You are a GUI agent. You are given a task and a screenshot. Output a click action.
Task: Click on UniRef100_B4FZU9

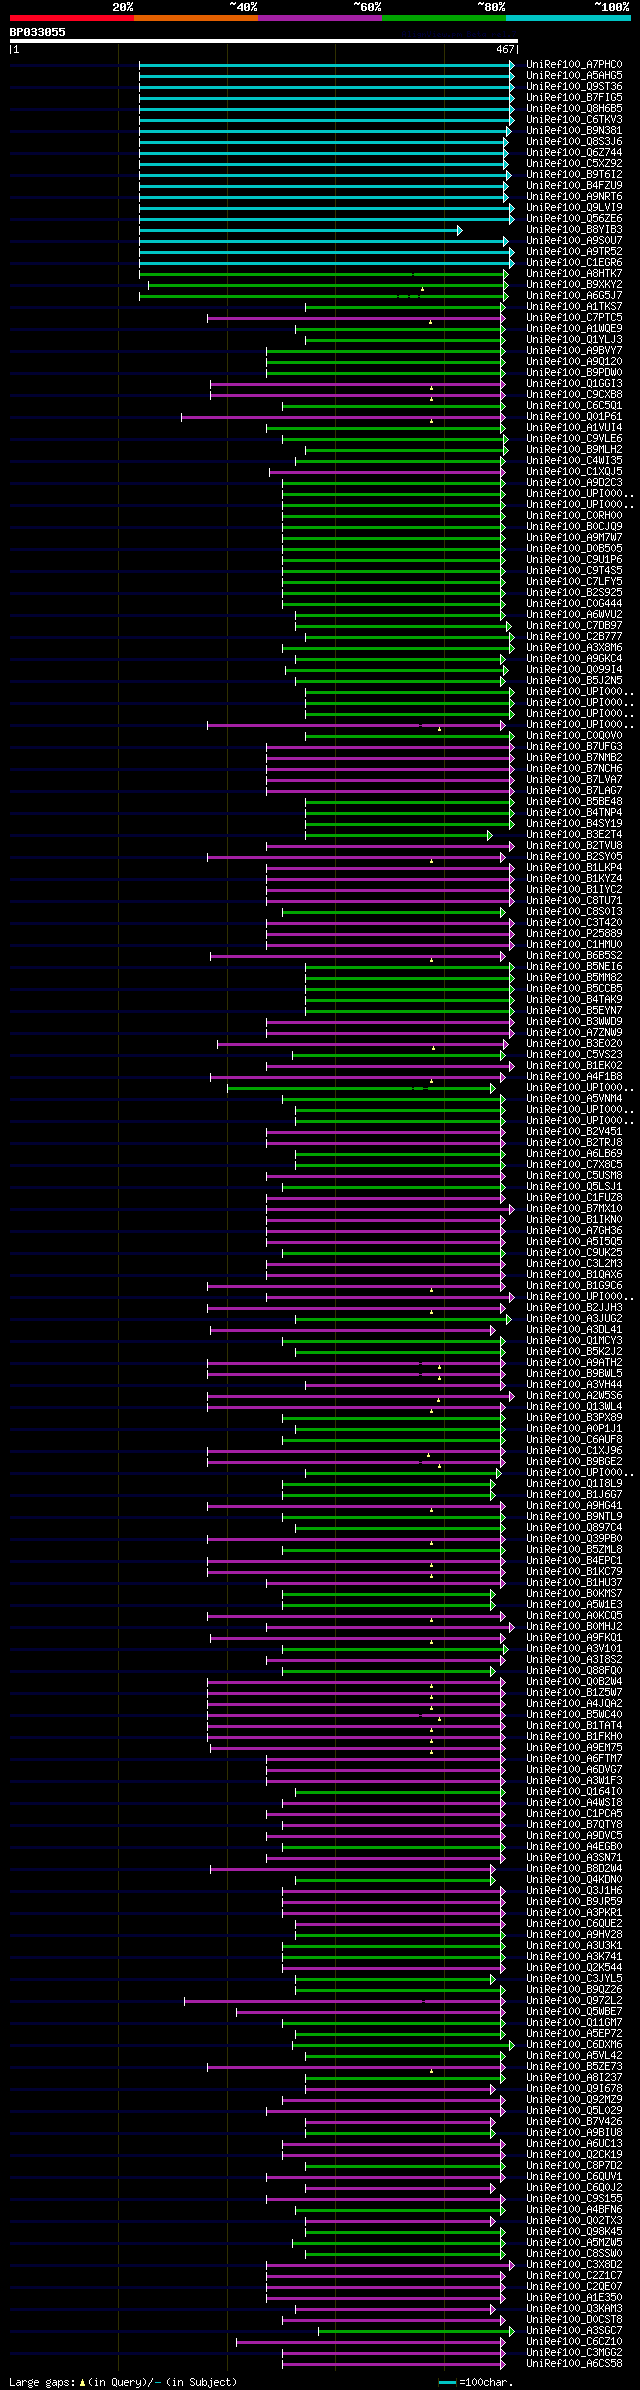574,186
